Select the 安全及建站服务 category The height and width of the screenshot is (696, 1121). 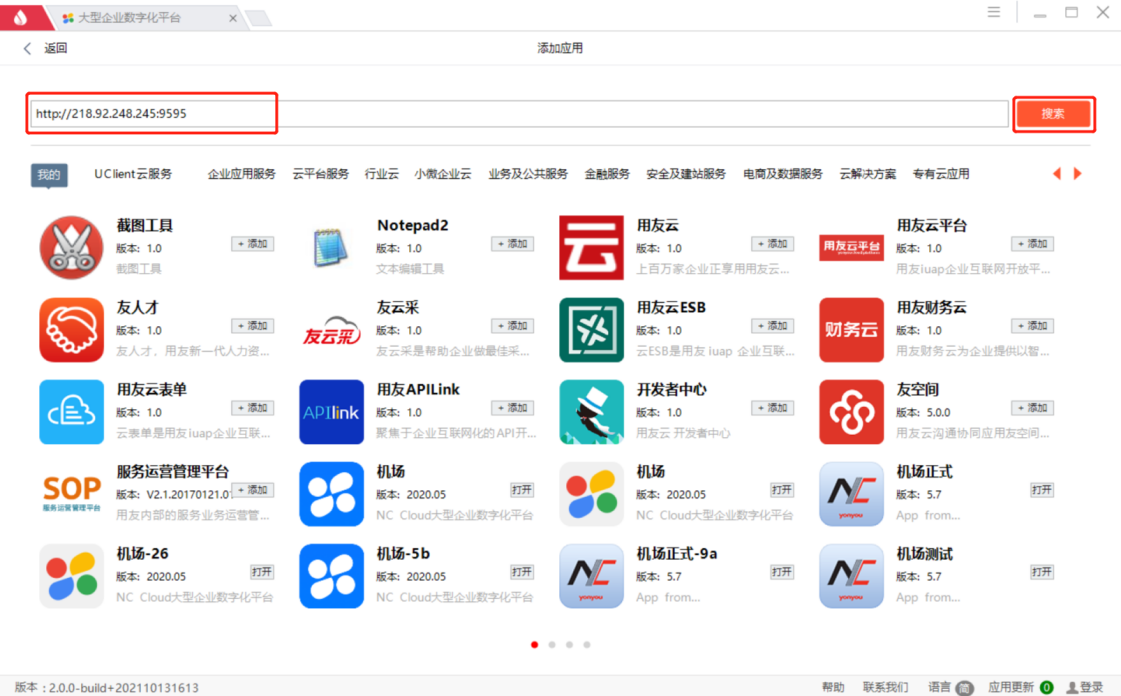686,174
